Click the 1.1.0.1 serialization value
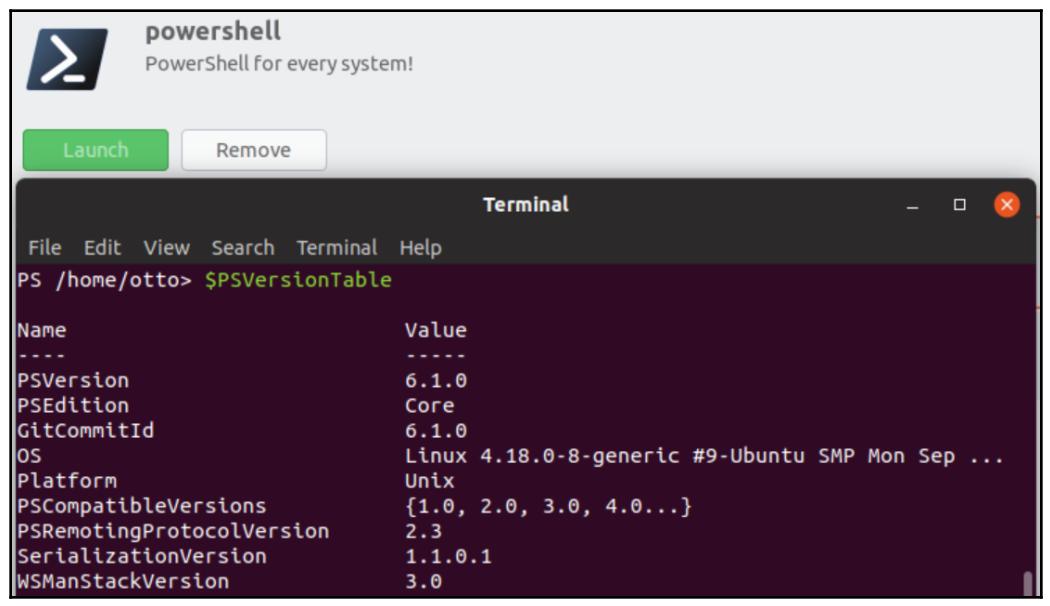This screenshot has width=1050, height=606. coord(448,556)
